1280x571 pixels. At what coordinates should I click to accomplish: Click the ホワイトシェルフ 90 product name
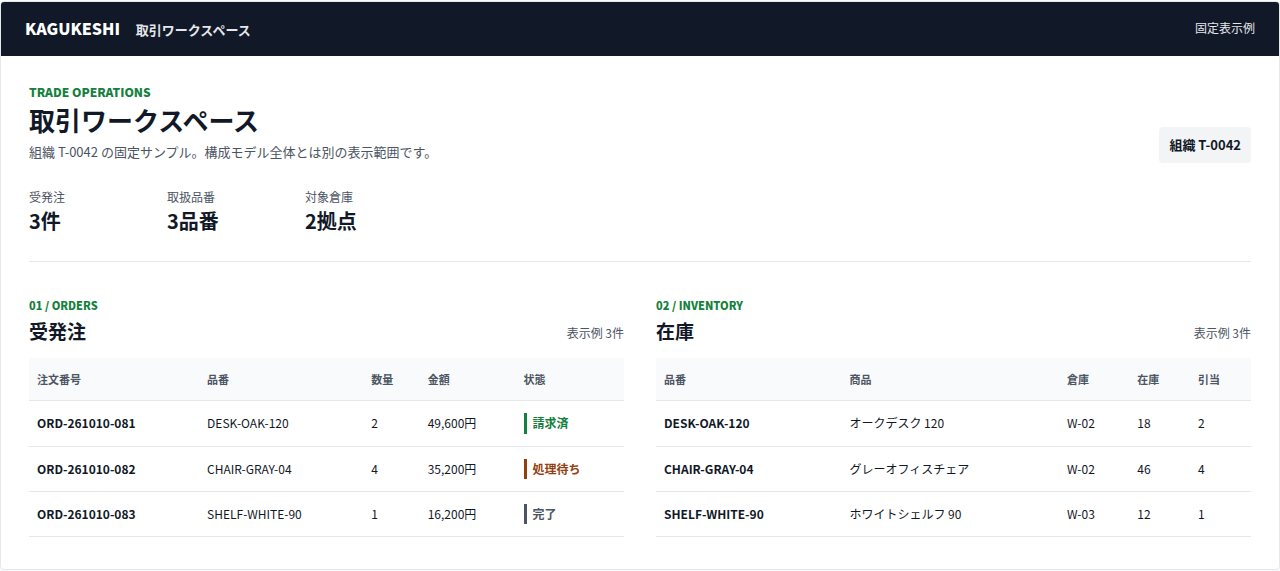click(906, 515)
